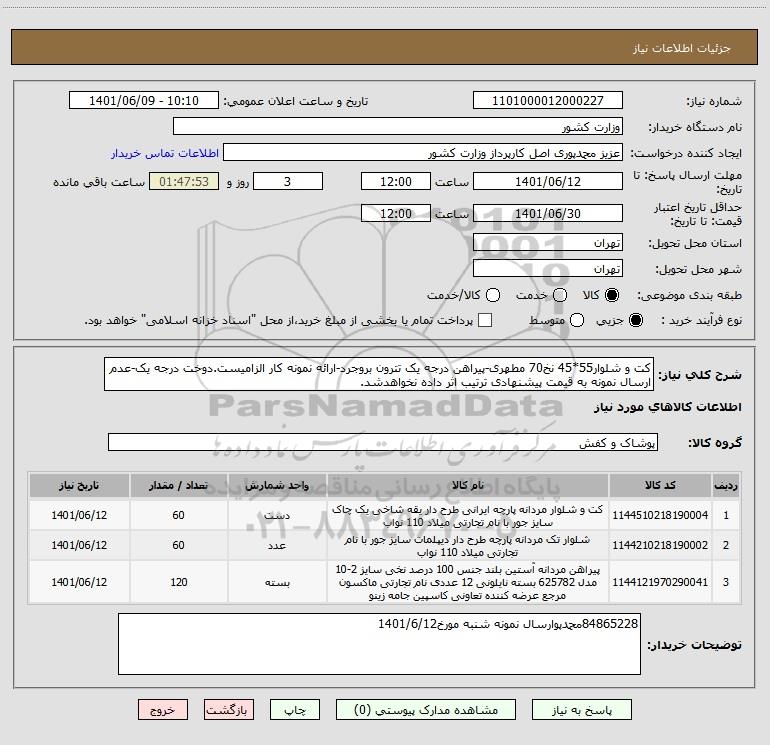
Task: Click the پاسخ به نیاز button
Action: pos(581,710)
